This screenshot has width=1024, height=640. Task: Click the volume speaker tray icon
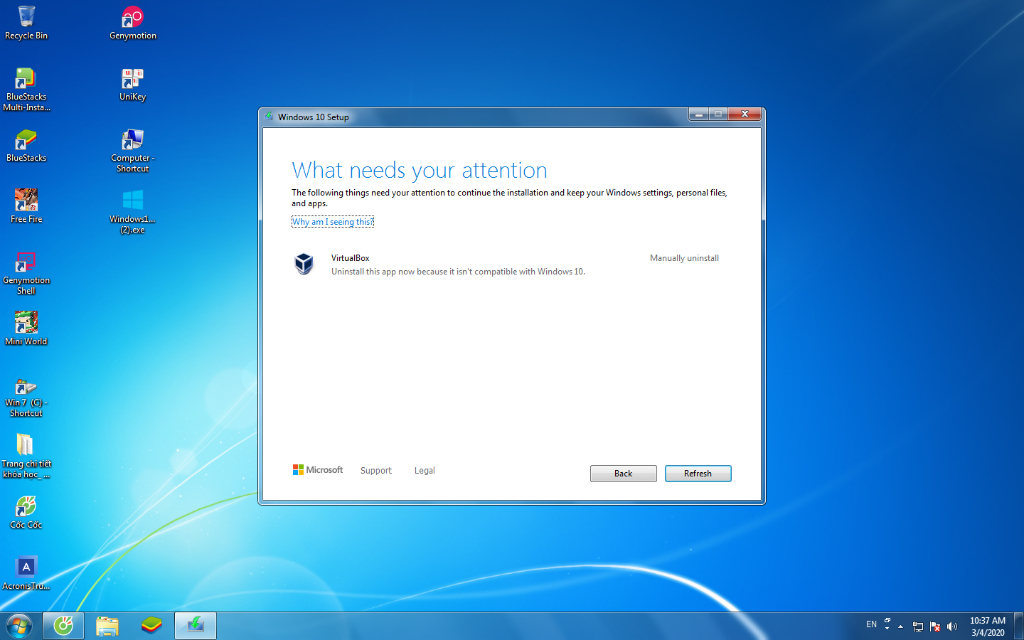point(952,626)
